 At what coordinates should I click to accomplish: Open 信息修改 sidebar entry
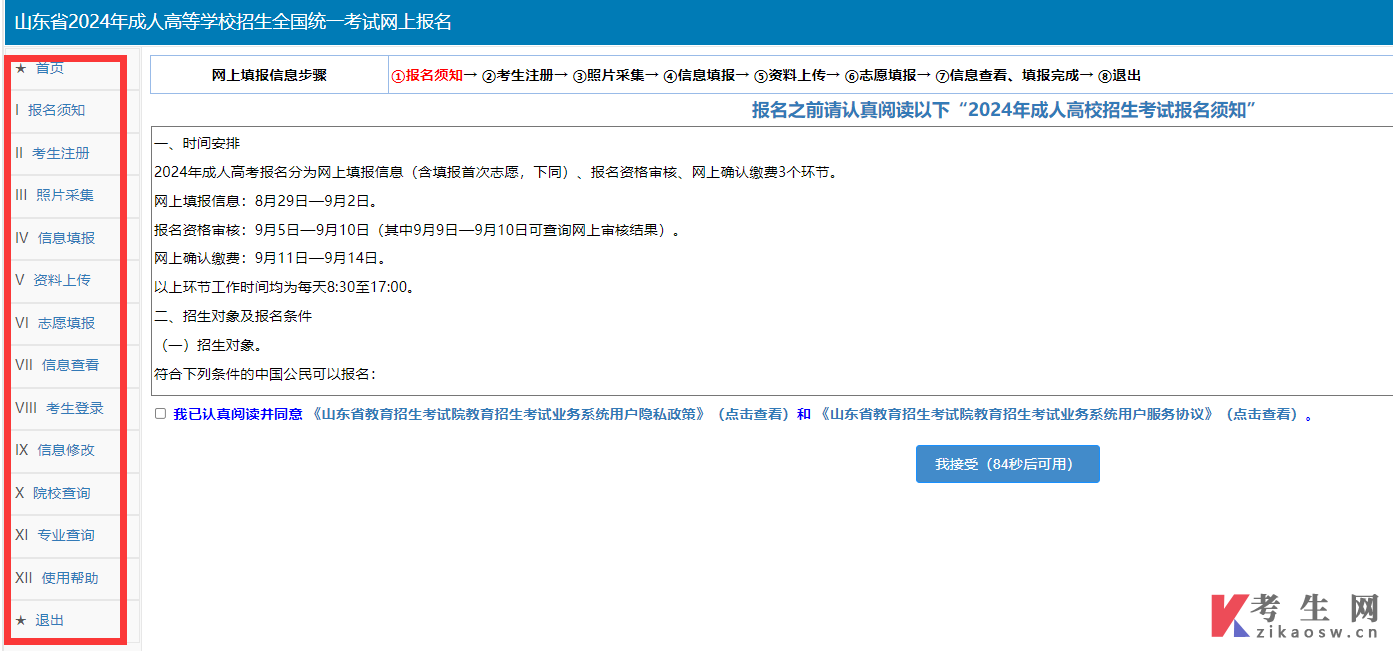coord(66,450)
